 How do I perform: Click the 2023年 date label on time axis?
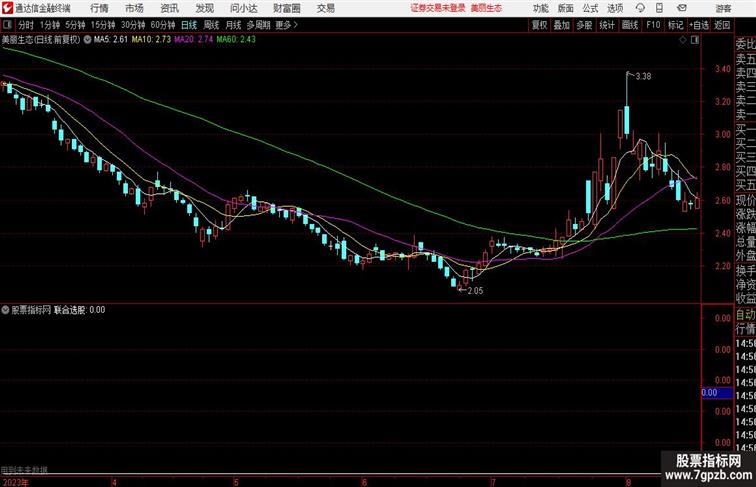(15, 482)
